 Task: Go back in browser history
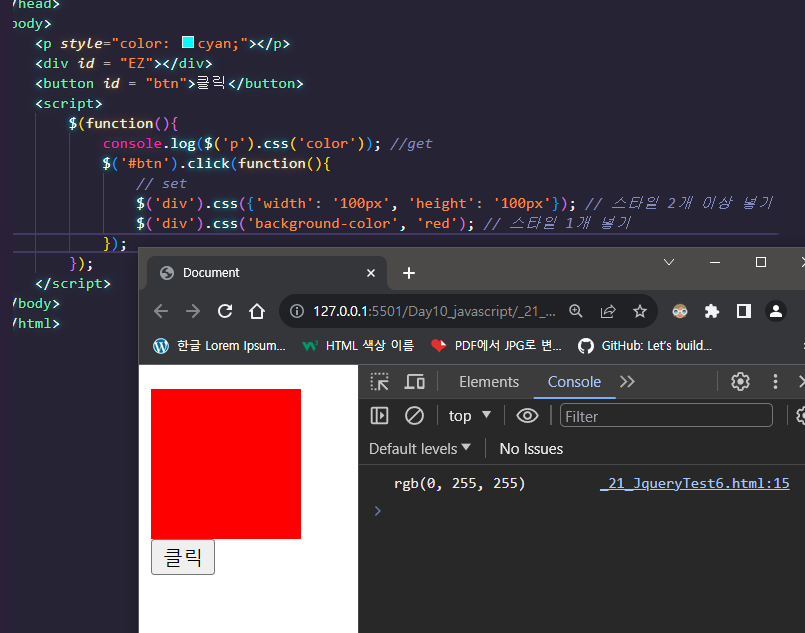point(161,311)
